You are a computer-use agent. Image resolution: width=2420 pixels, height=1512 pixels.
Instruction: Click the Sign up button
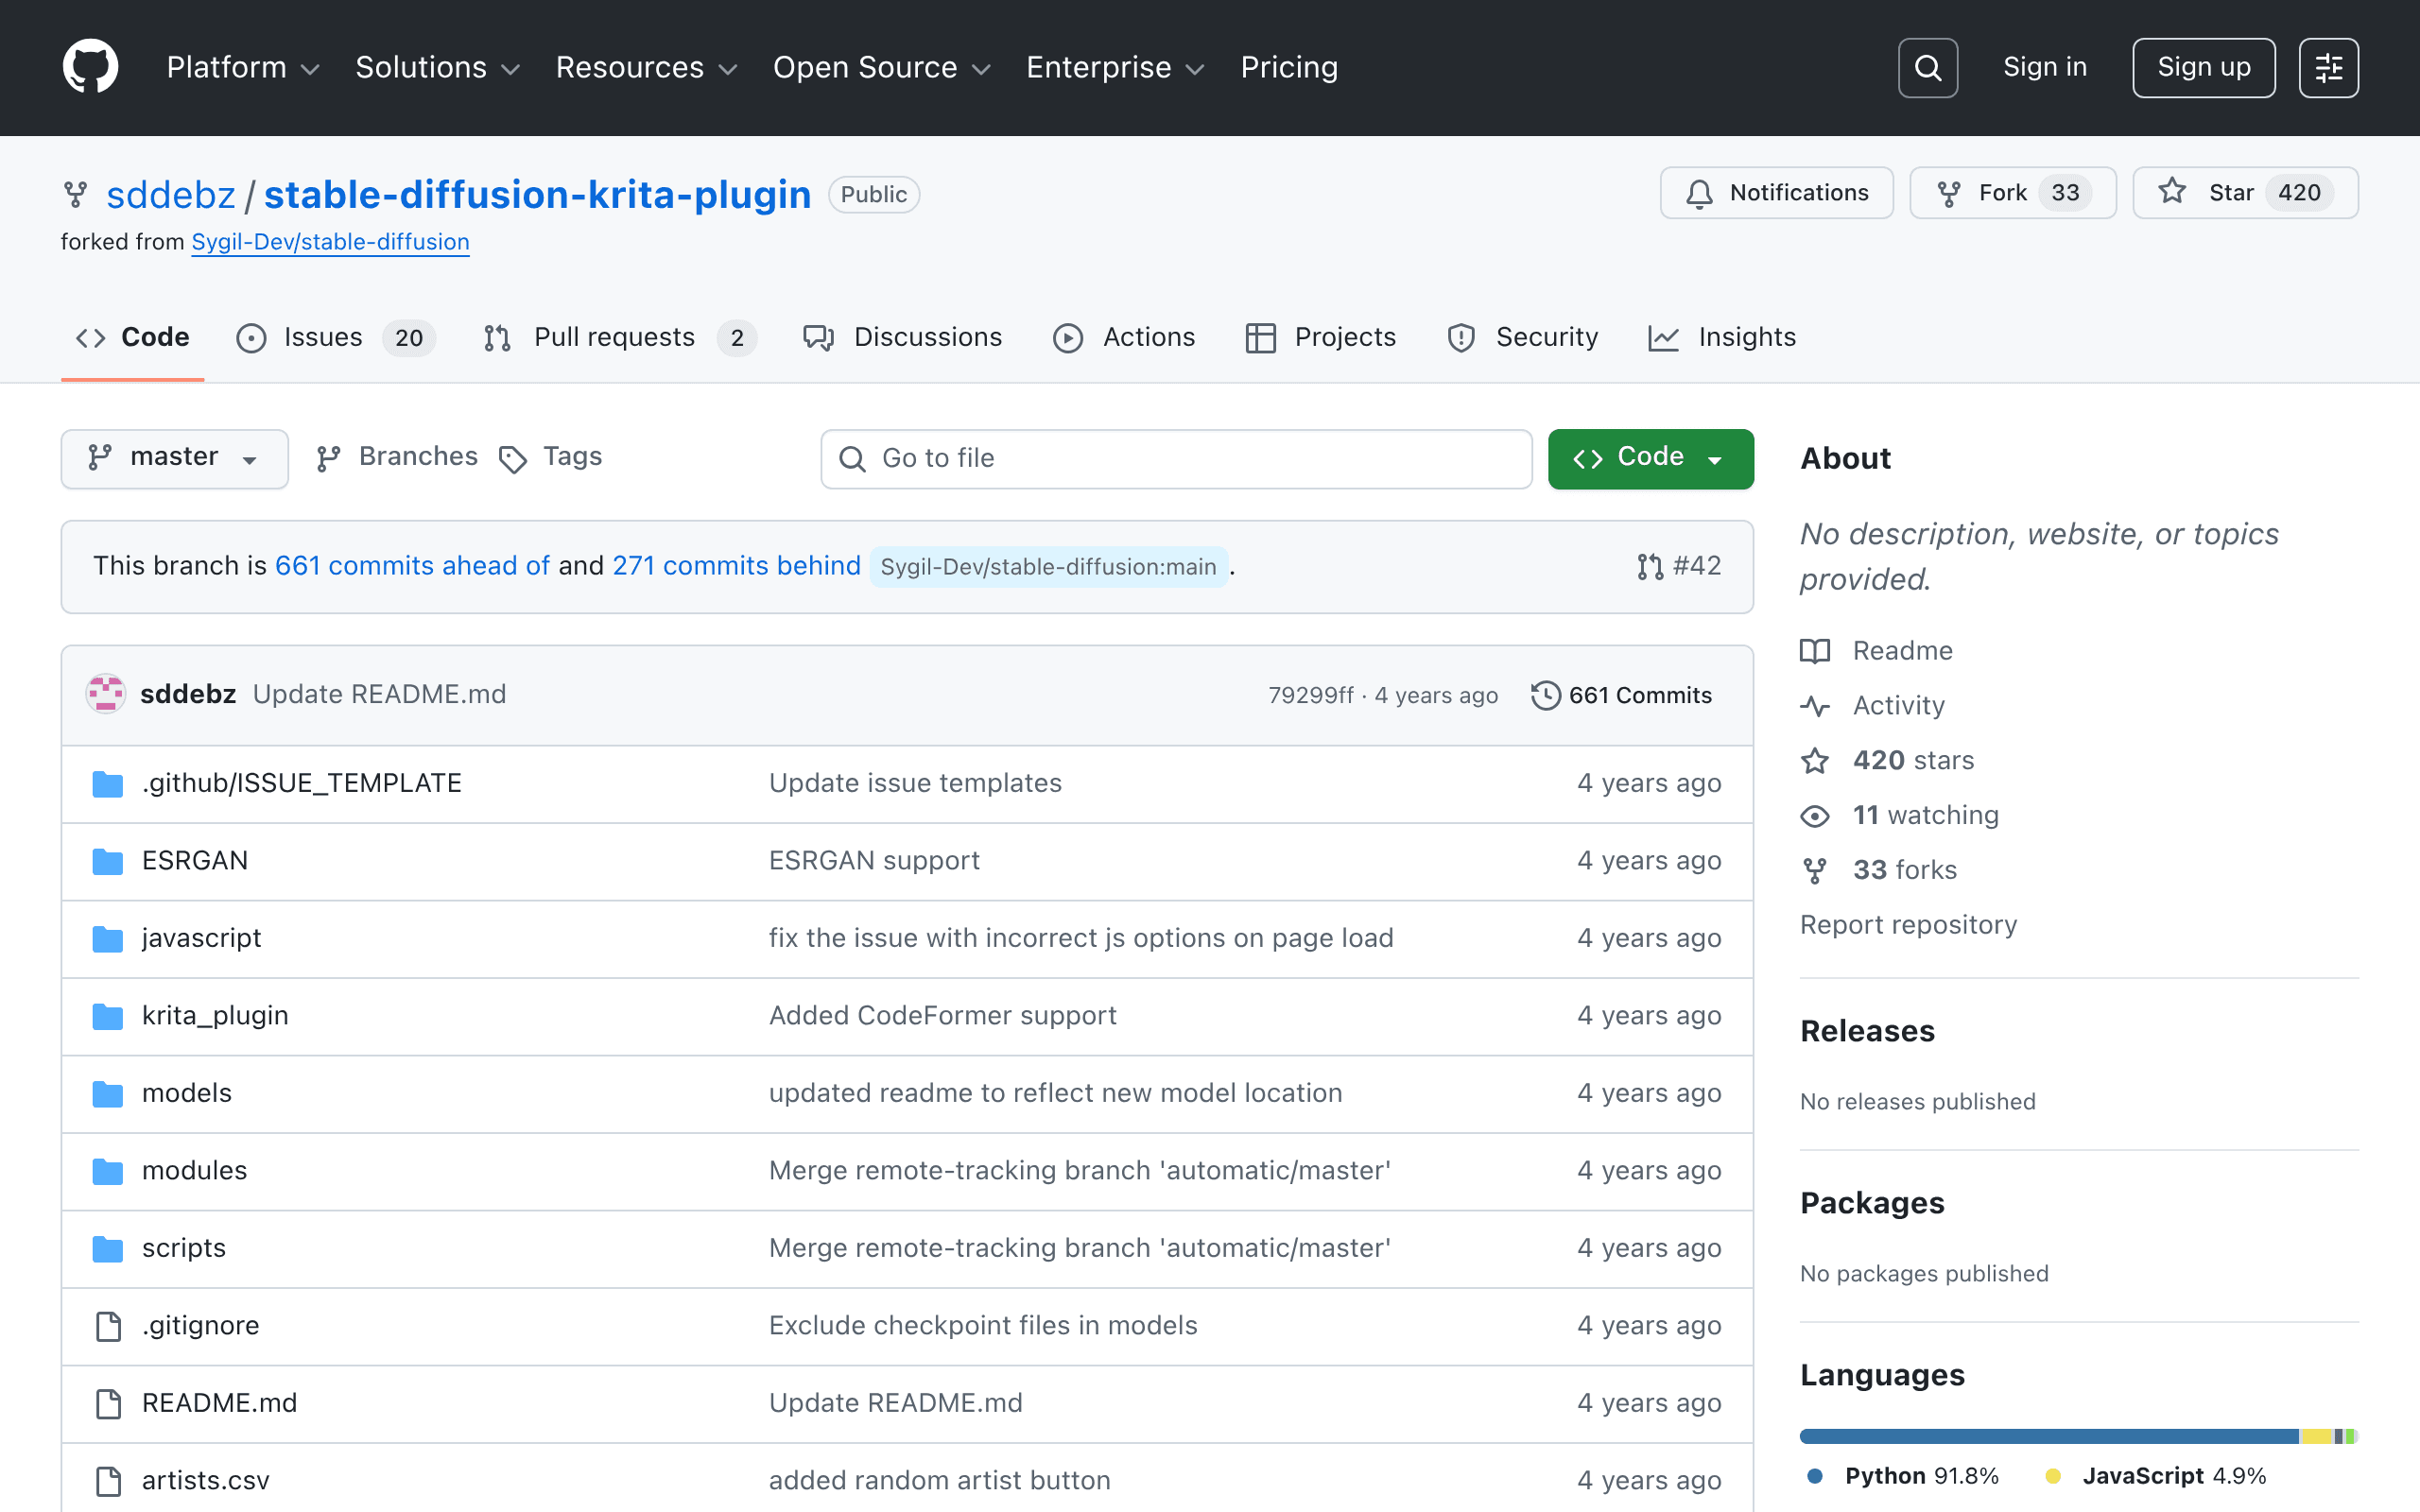(2203, 68)
